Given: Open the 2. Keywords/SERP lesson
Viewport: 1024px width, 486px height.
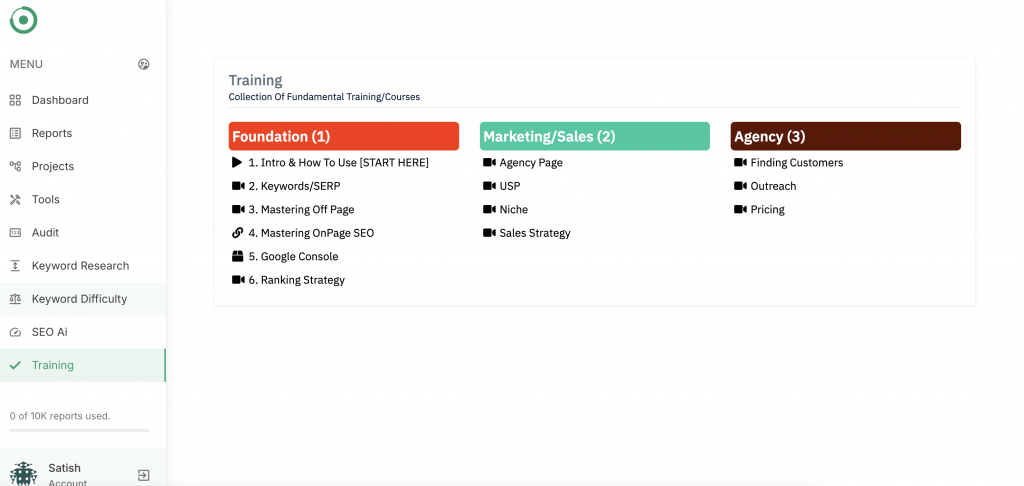Looking at the screenshot, I should pos(294,186).
